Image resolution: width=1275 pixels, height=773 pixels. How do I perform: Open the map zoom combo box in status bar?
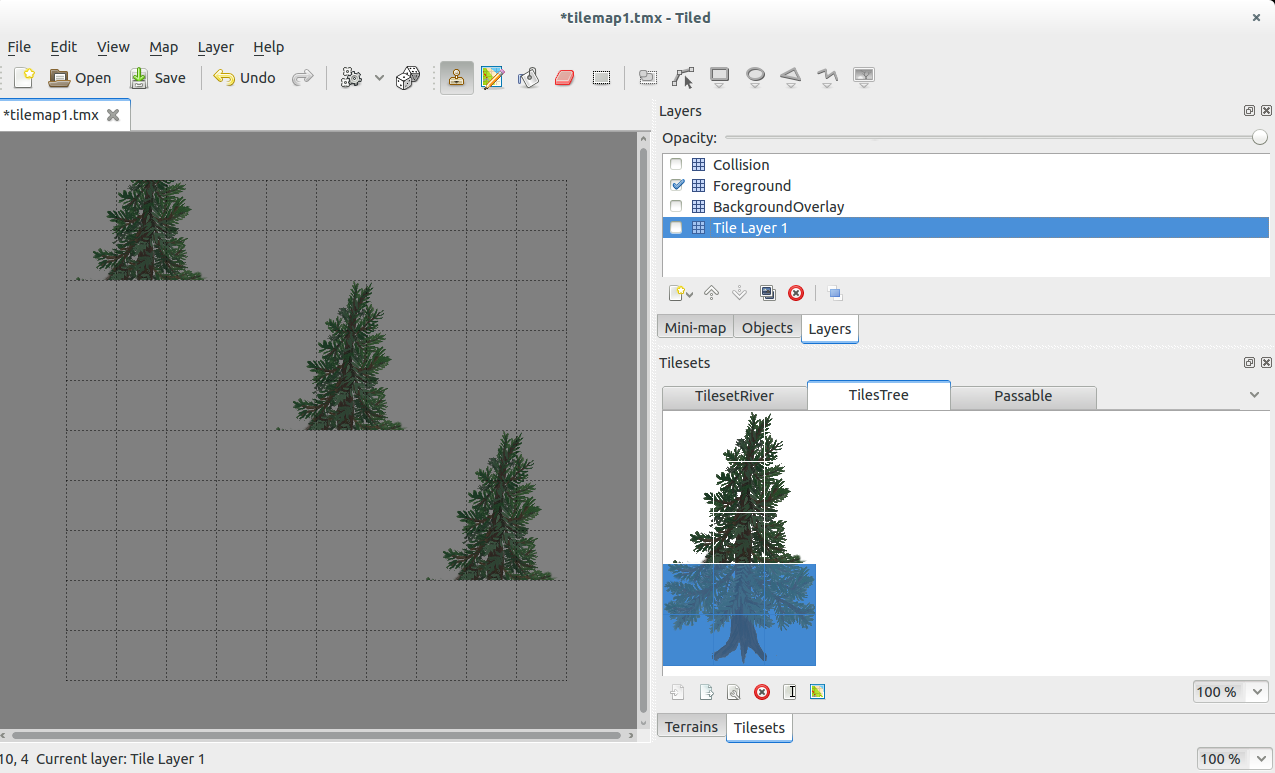[1234, 759]
